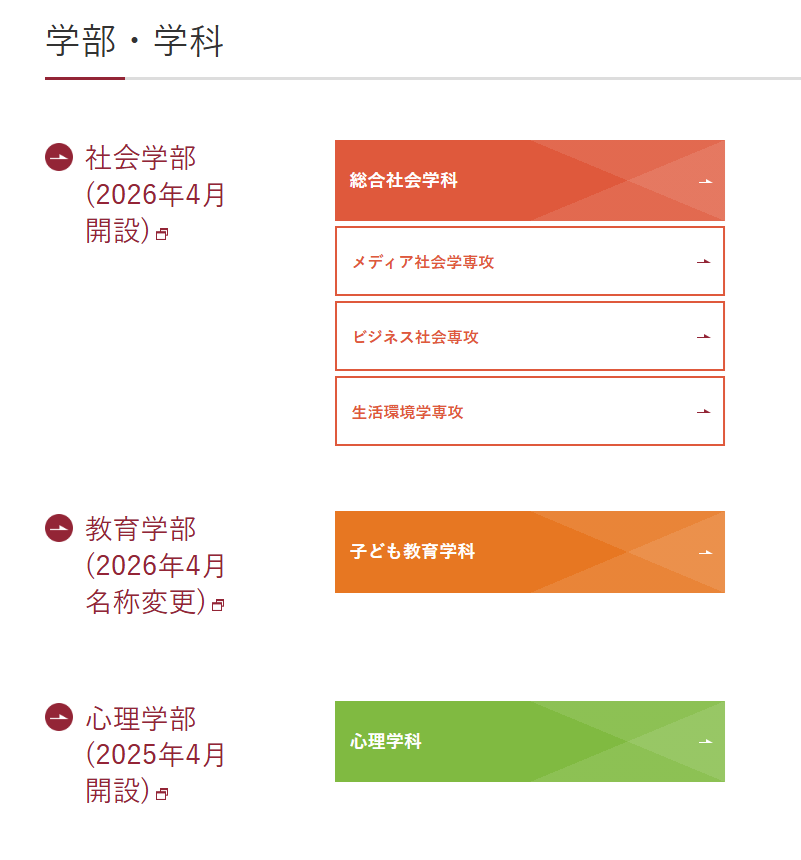The width and height of the screenshot is (801, 860).
Task: Click the external window icon after 社会学部 開設)
Action: [162, 235]
